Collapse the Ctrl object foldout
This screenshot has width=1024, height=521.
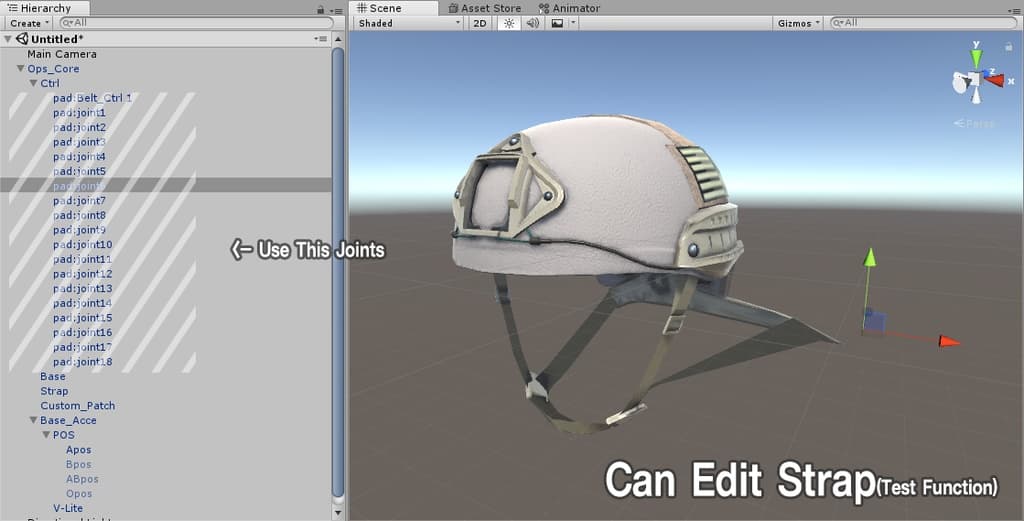point(33,83)
